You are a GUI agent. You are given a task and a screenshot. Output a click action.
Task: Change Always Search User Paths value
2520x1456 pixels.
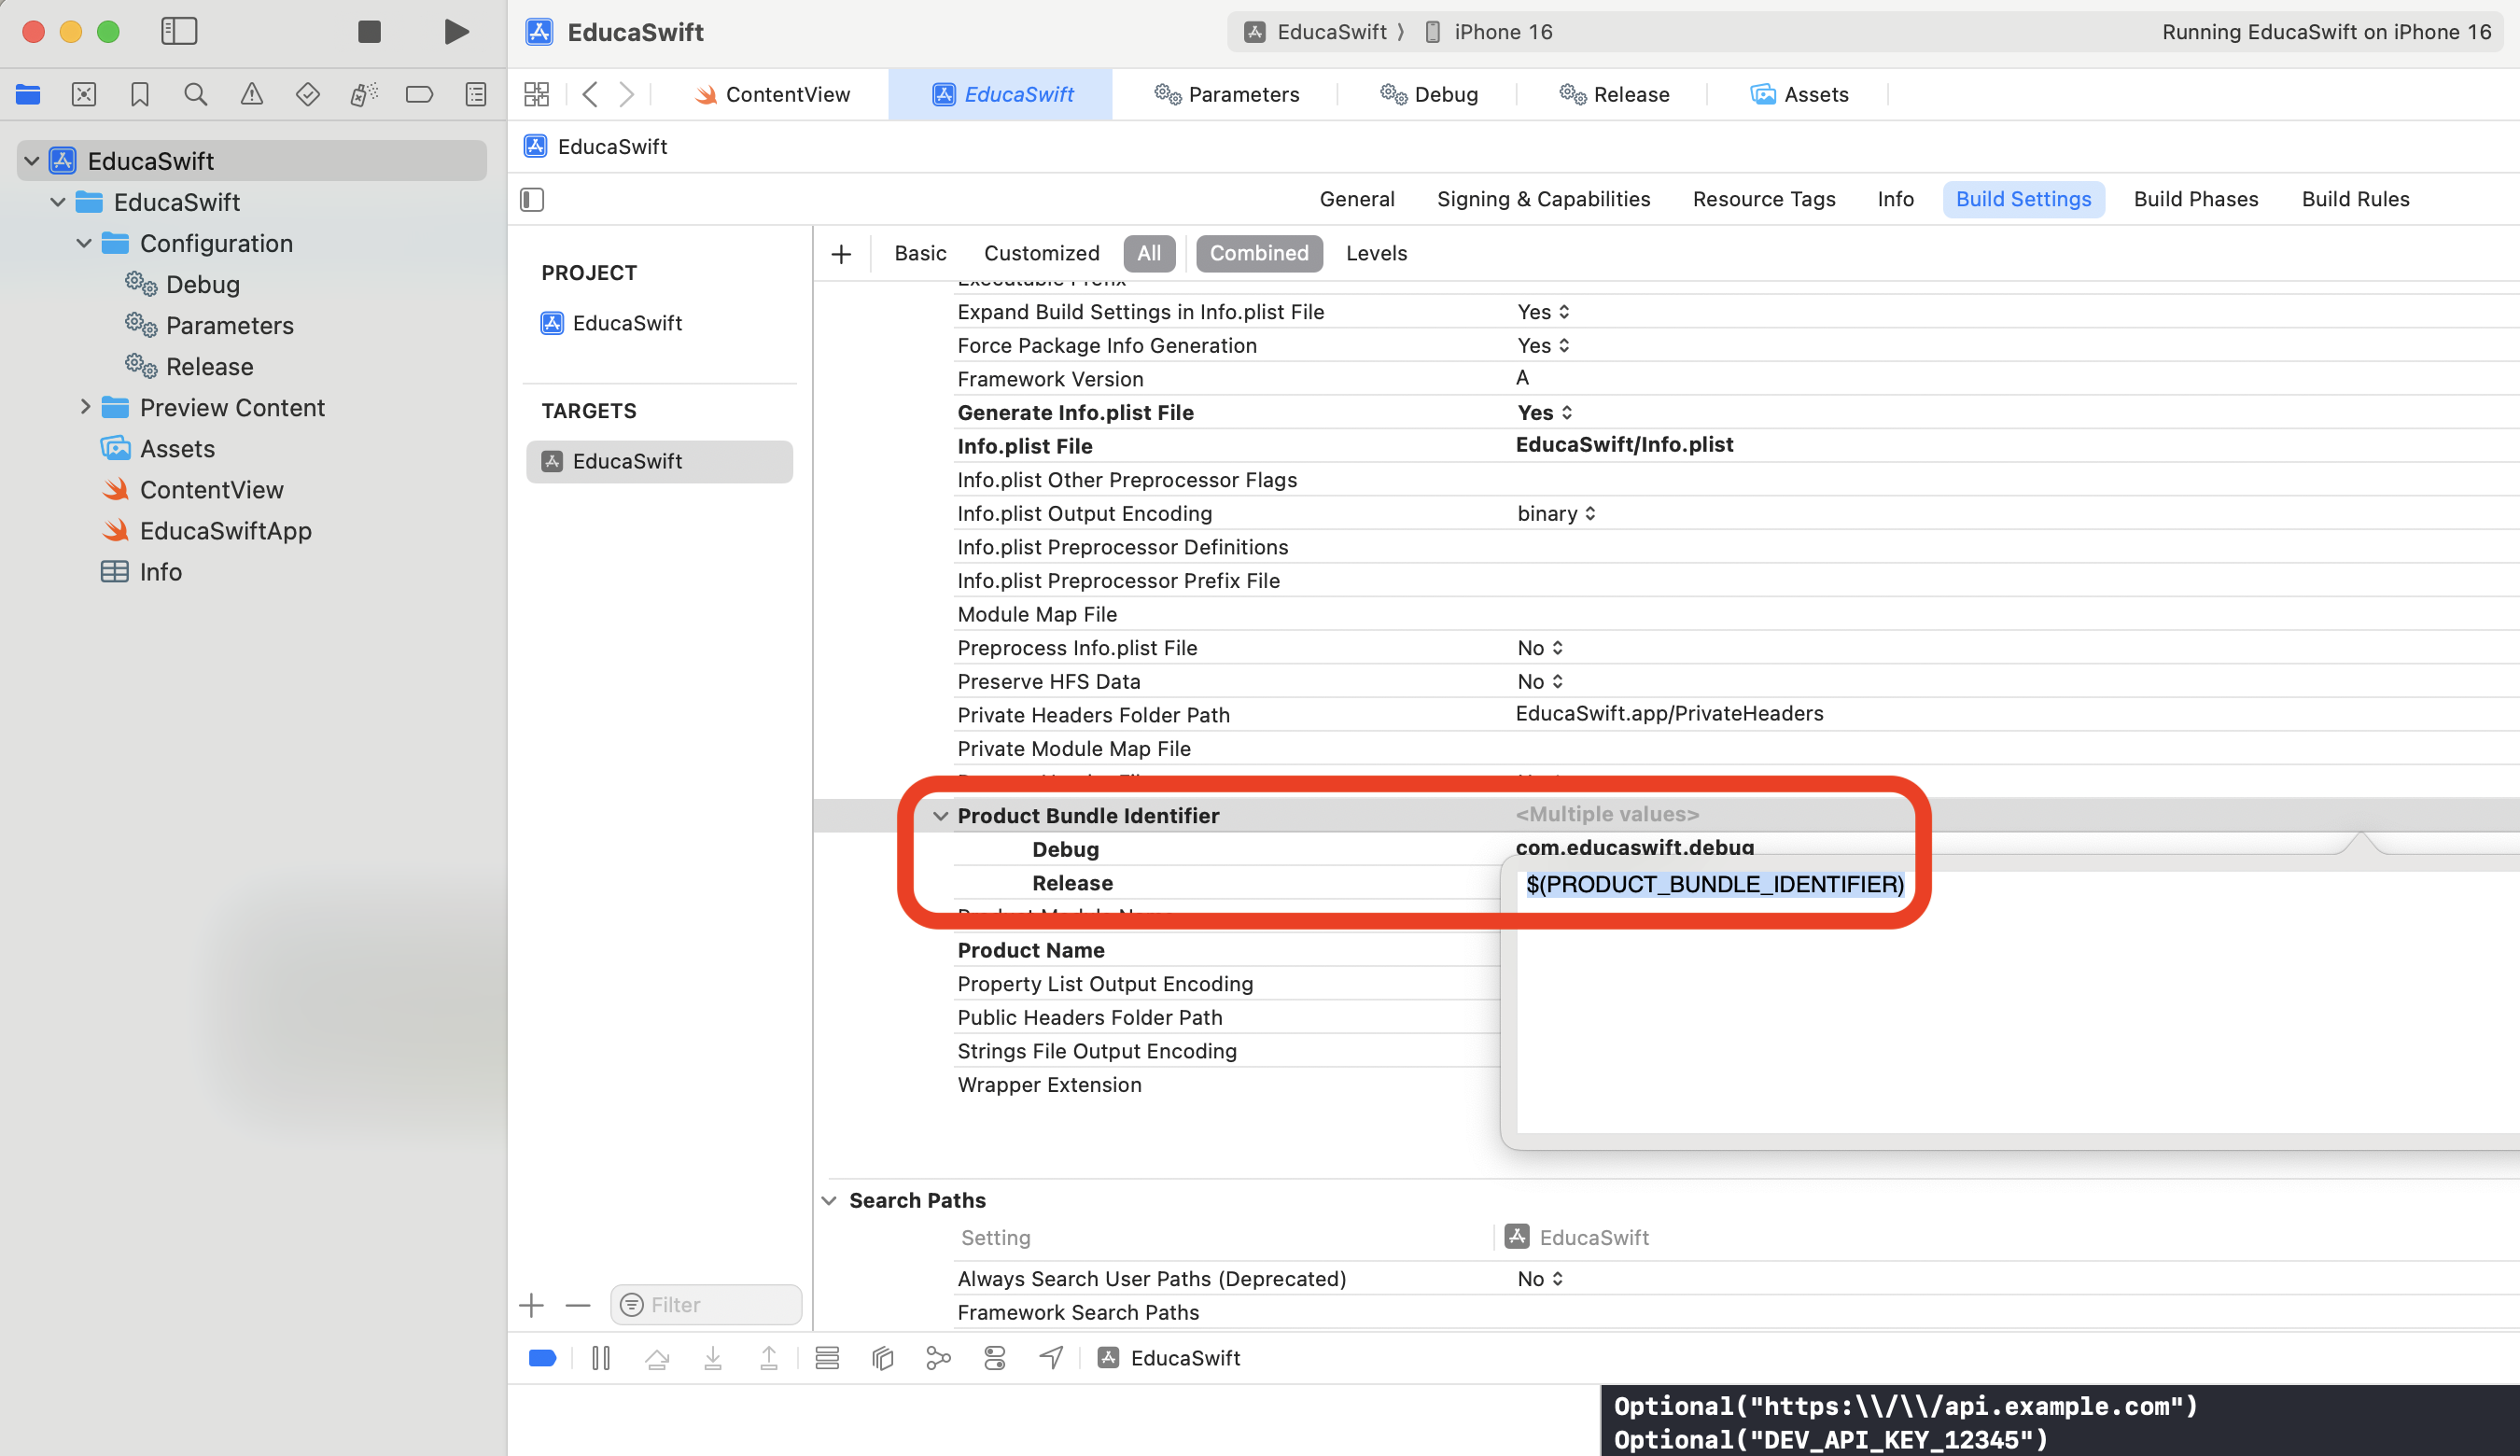[1540, 1279]
